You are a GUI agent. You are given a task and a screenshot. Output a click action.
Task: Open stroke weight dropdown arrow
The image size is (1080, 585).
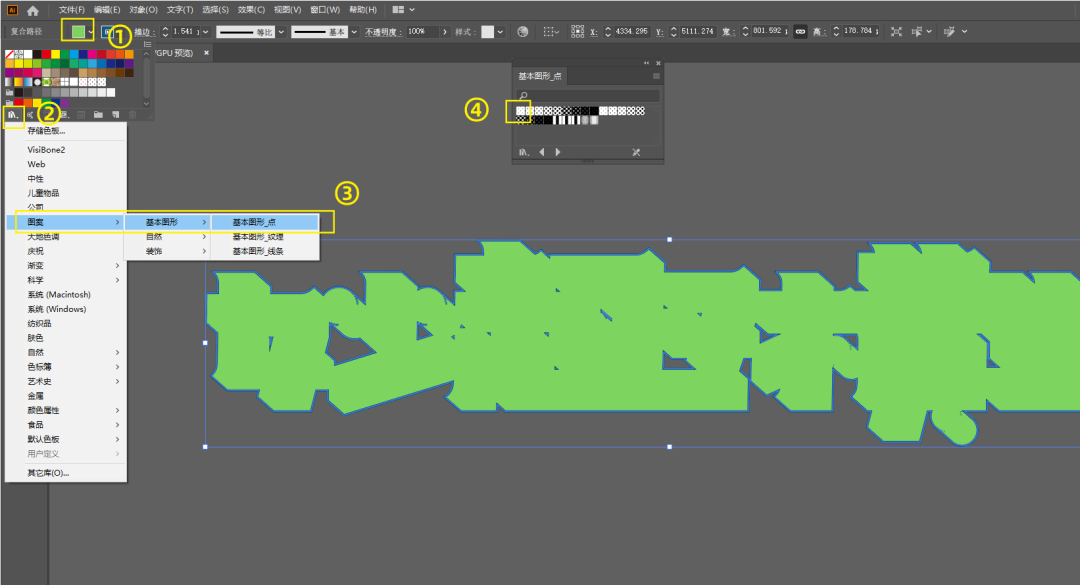pyautogui.click(x=205, y=32)
